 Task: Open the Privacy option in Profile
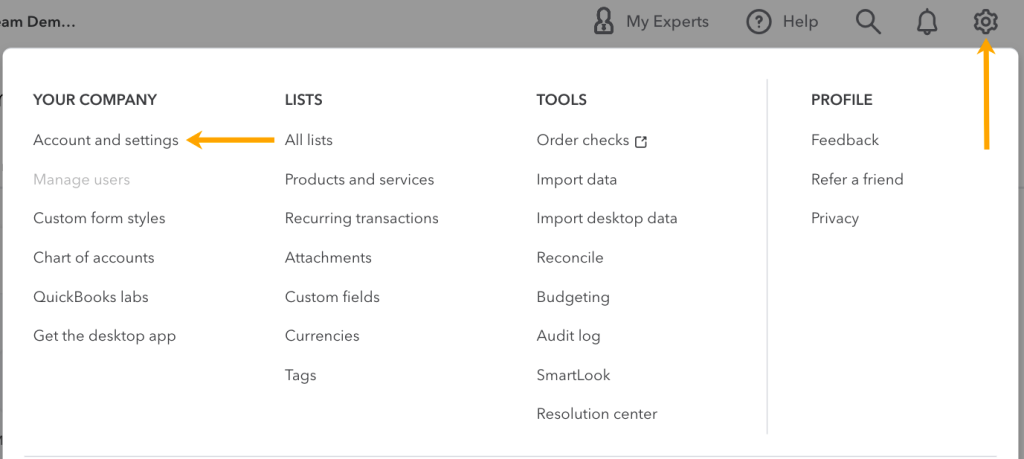834,218
